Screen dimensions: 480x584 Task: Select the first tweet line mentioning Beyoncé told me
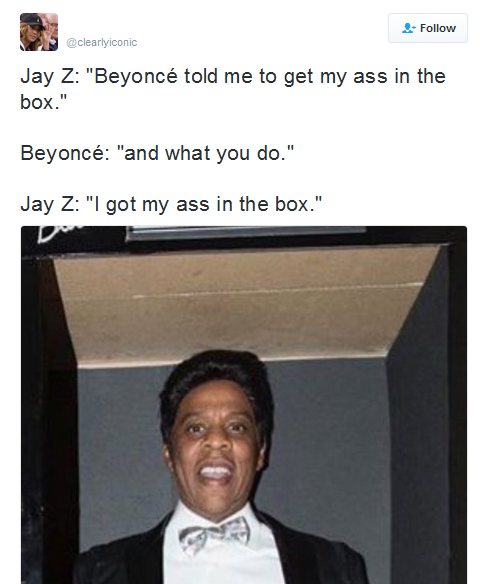pyautogui.click(x=233, y=77)
